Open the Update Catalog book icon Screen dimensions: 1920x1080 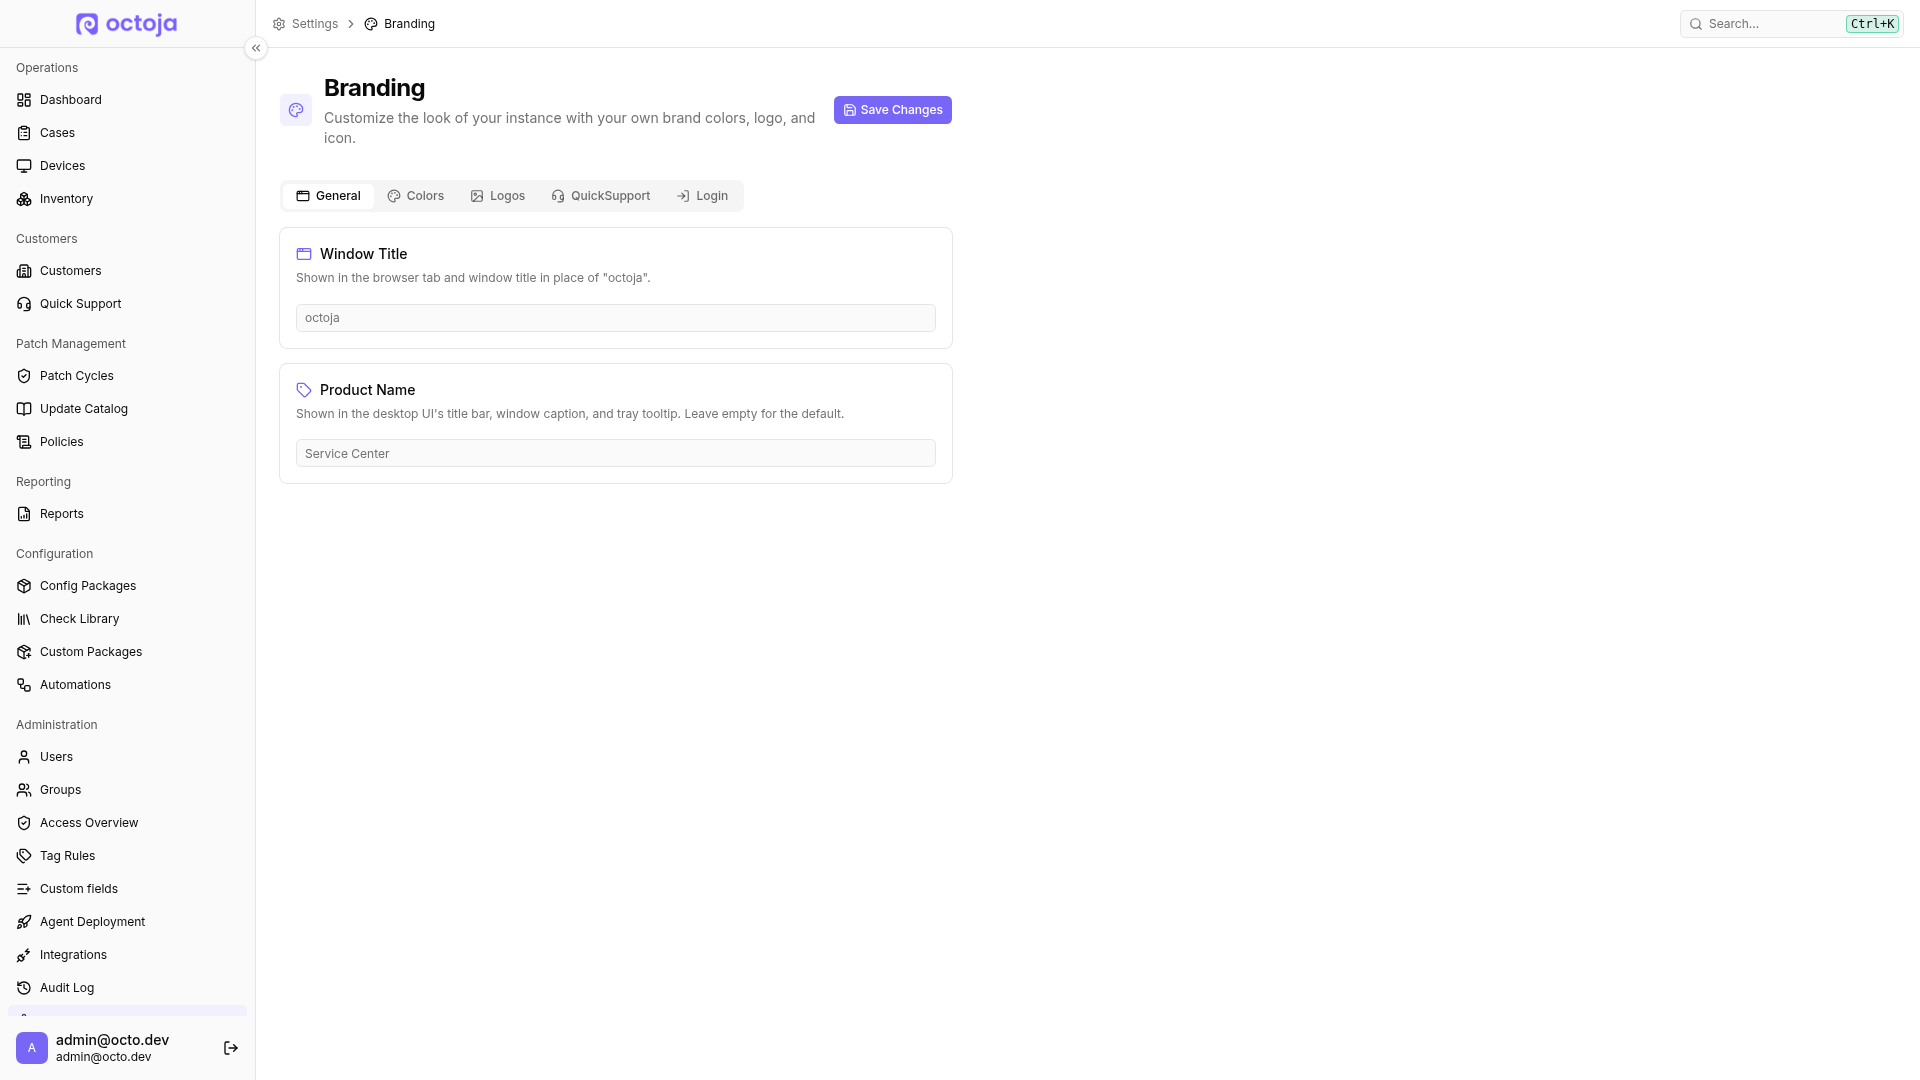(24, 409)
